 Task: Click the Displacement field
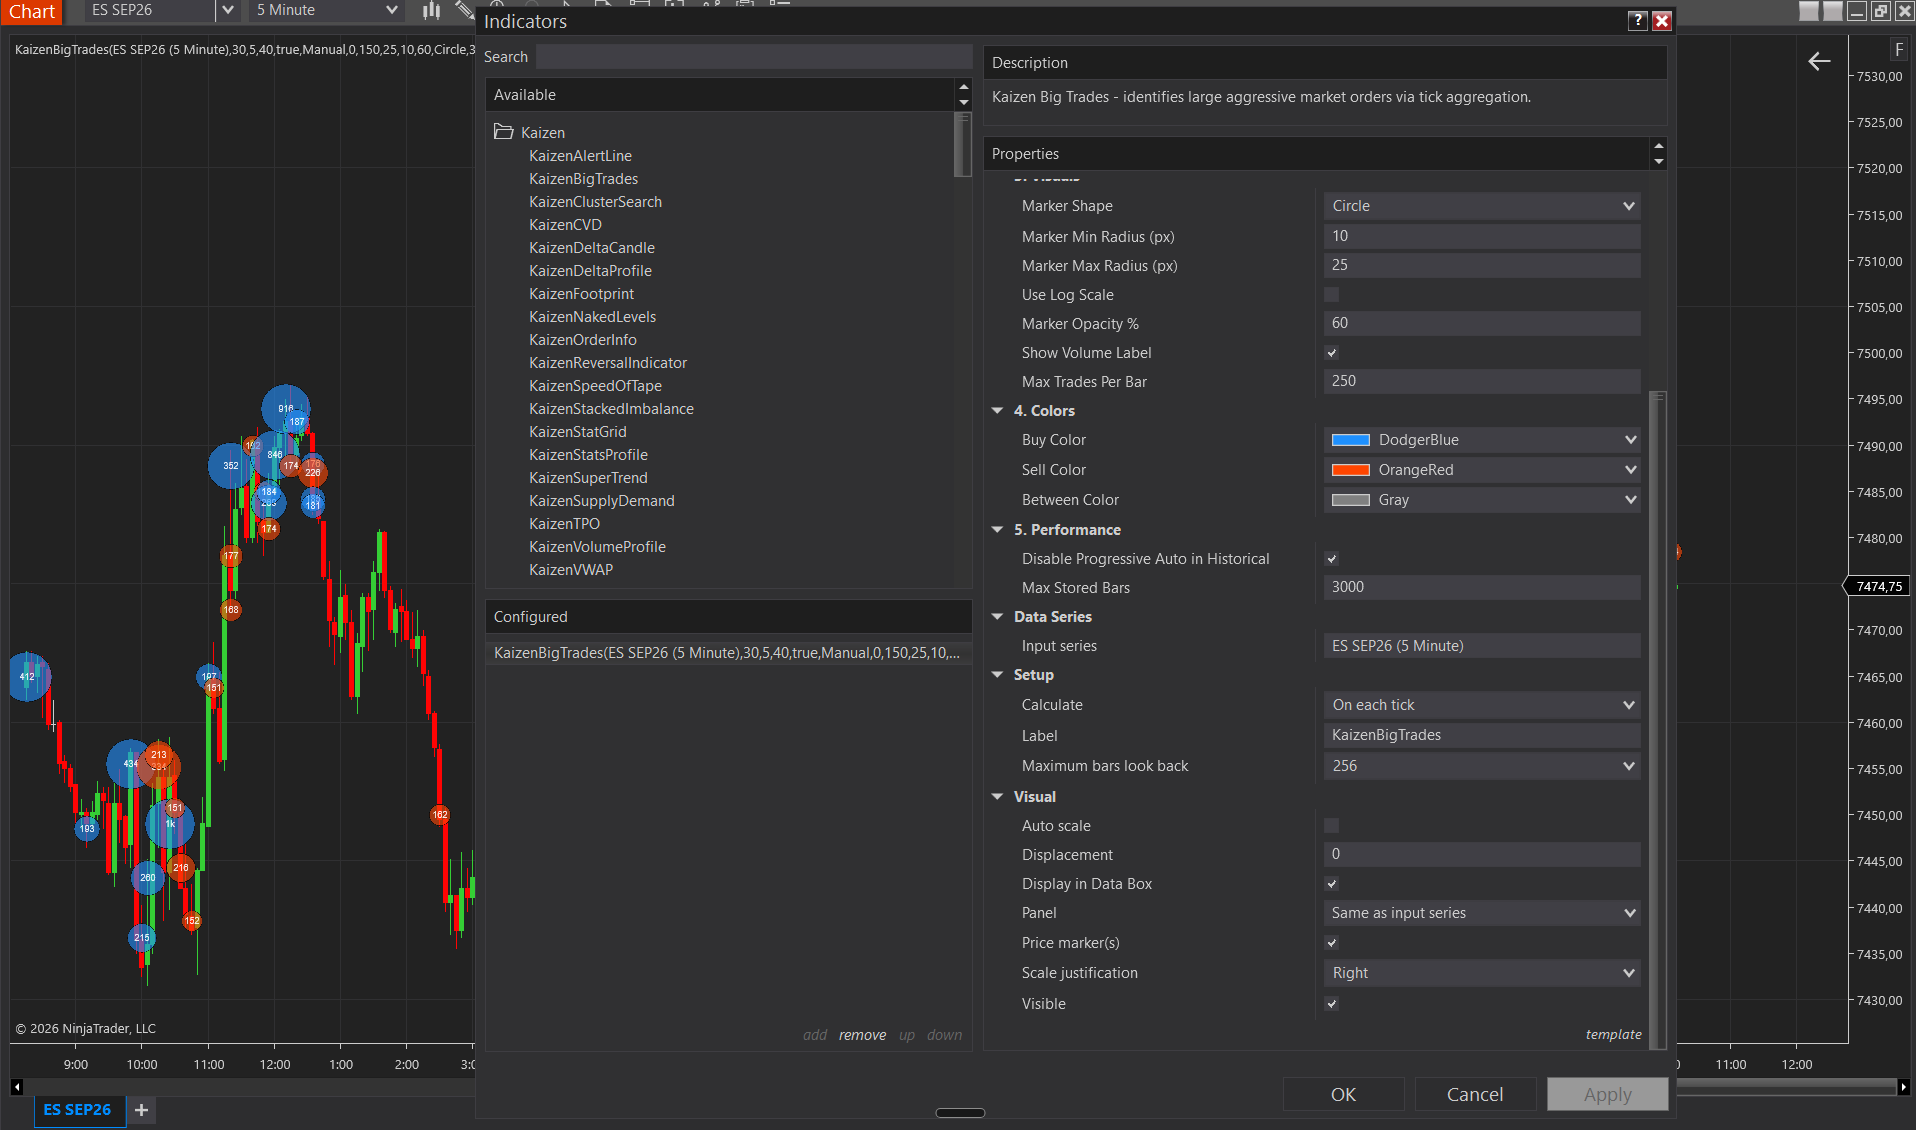pyautogui.click(x=1482, y=854)
